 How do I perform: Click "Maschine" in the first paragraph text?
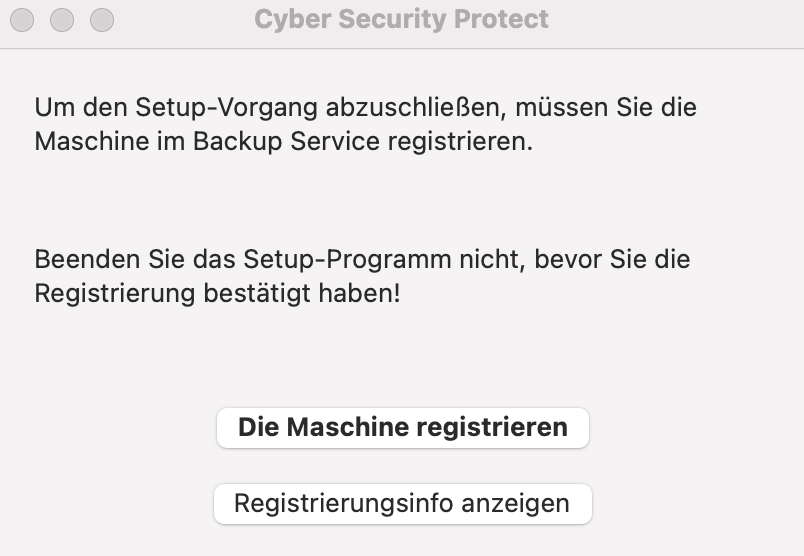(85, 141)
